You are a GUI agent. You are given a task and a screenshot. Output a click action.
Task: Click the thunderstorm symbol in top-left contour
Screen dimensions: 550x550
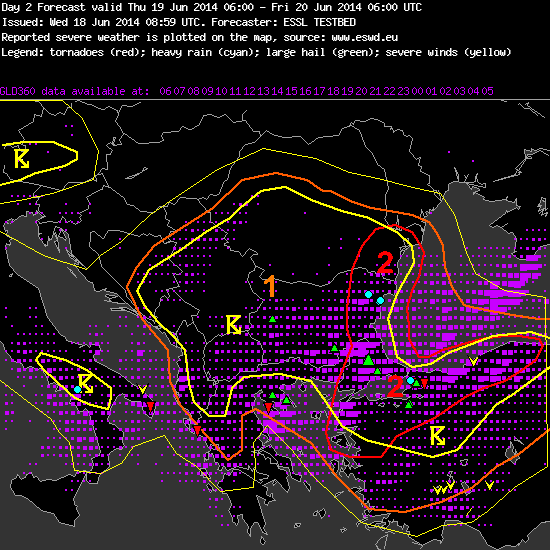click(x=22, y=159)
